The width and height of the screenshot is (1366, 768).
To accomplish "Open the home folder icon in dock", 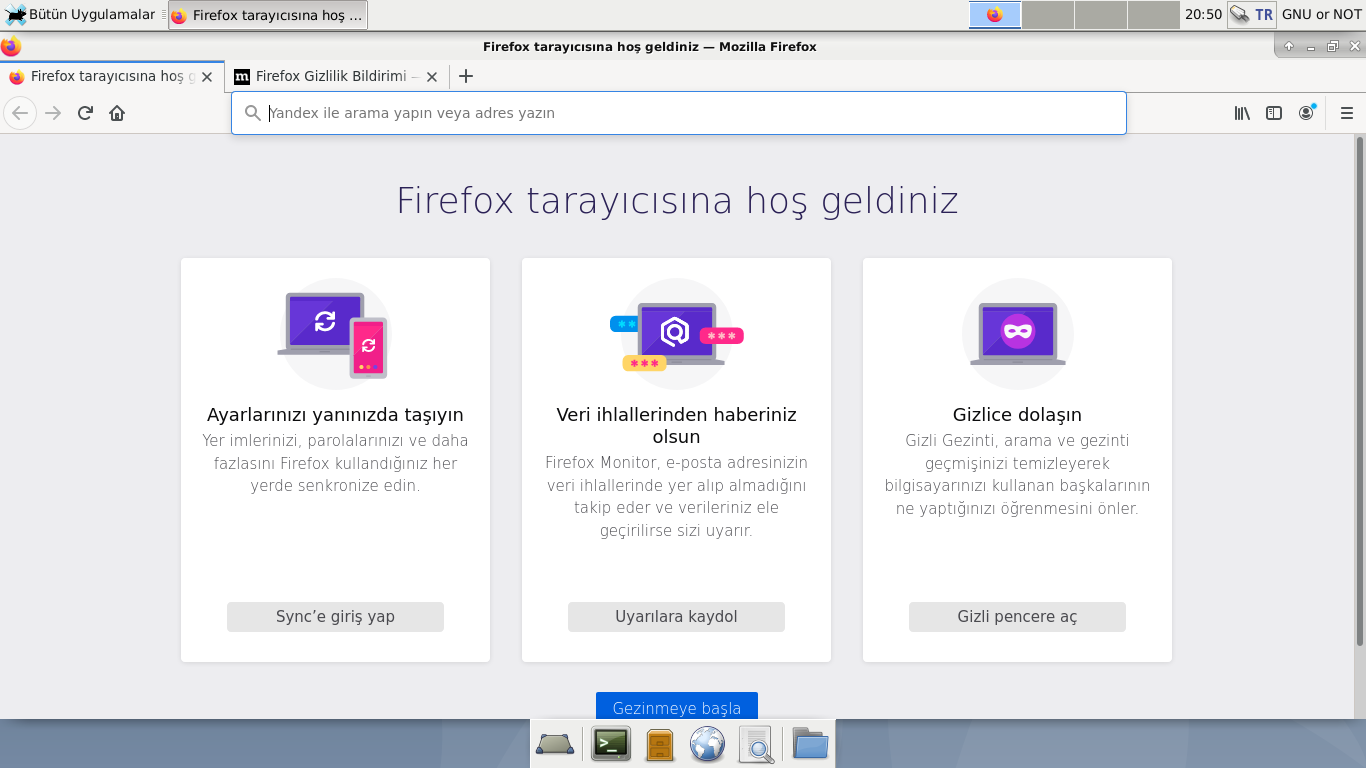I will click(810, 744).
